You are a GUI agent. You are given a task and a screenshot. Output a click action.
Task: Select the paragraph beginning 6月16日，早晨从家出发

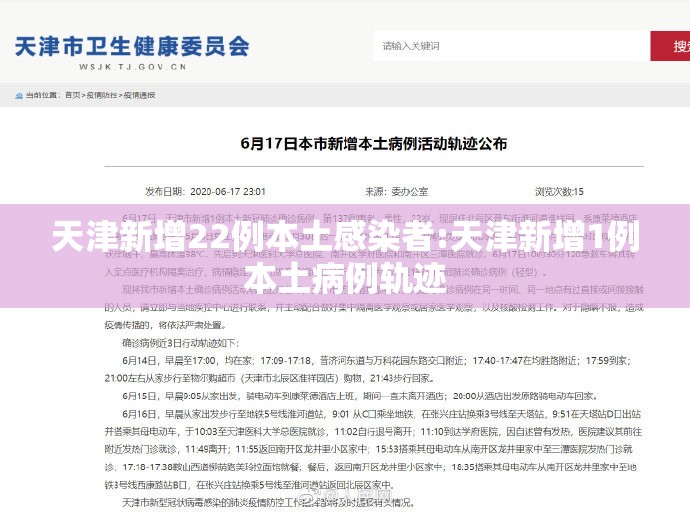click(373, 449)
